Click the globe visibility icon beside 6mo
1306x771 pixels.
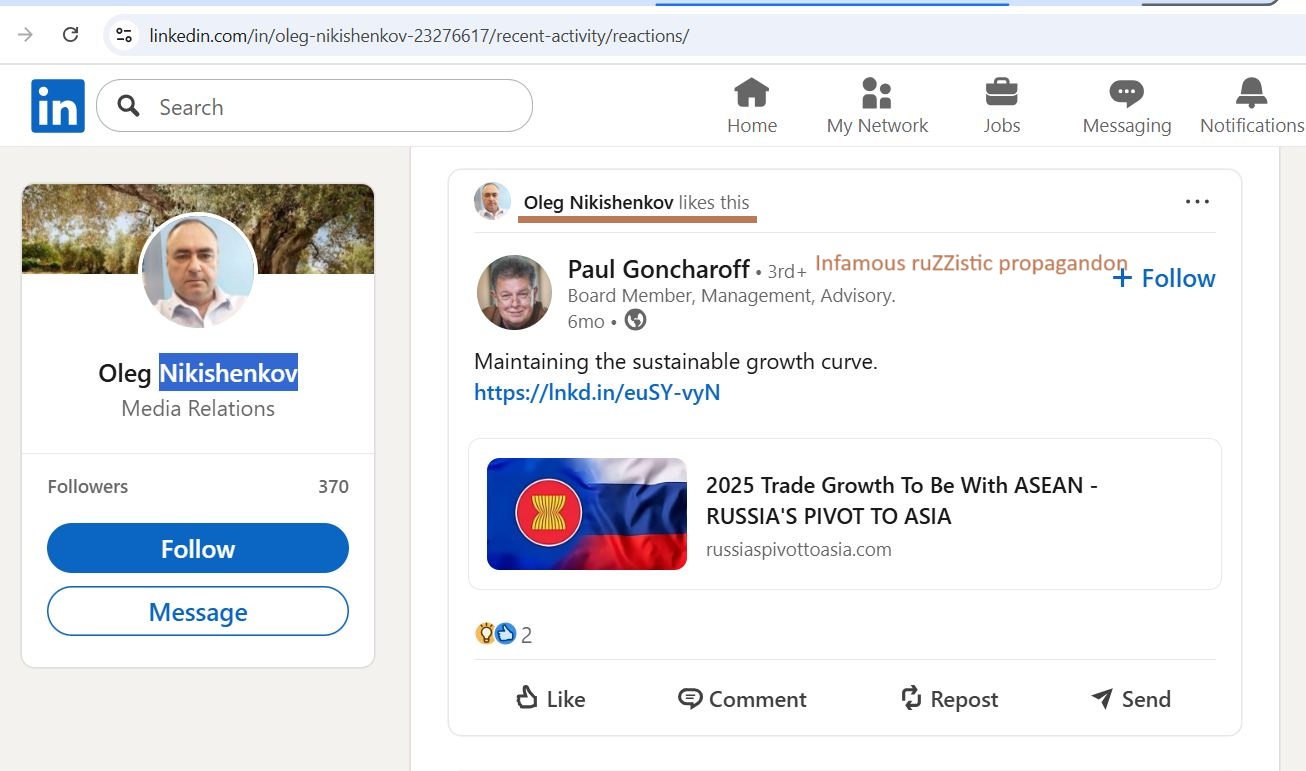[635, 320]
